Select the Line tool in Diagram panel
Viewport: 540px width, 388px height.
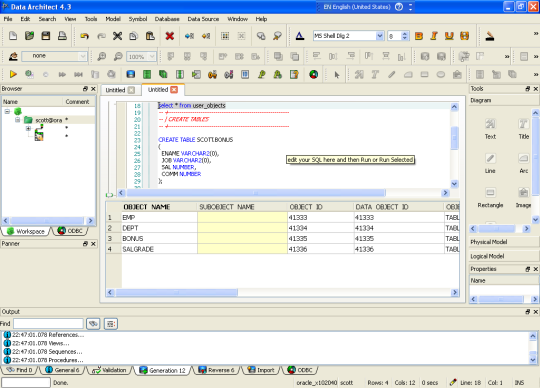[x=490, y=162]
